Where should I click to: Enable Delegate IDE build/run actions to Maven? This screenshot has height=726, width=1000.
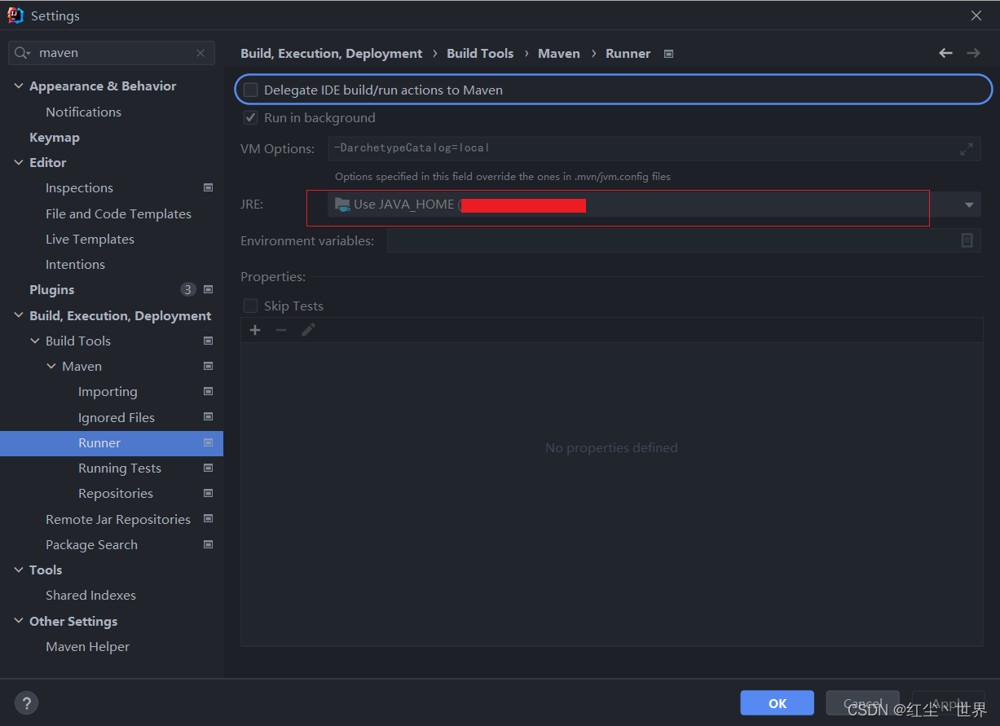[251, 90]
